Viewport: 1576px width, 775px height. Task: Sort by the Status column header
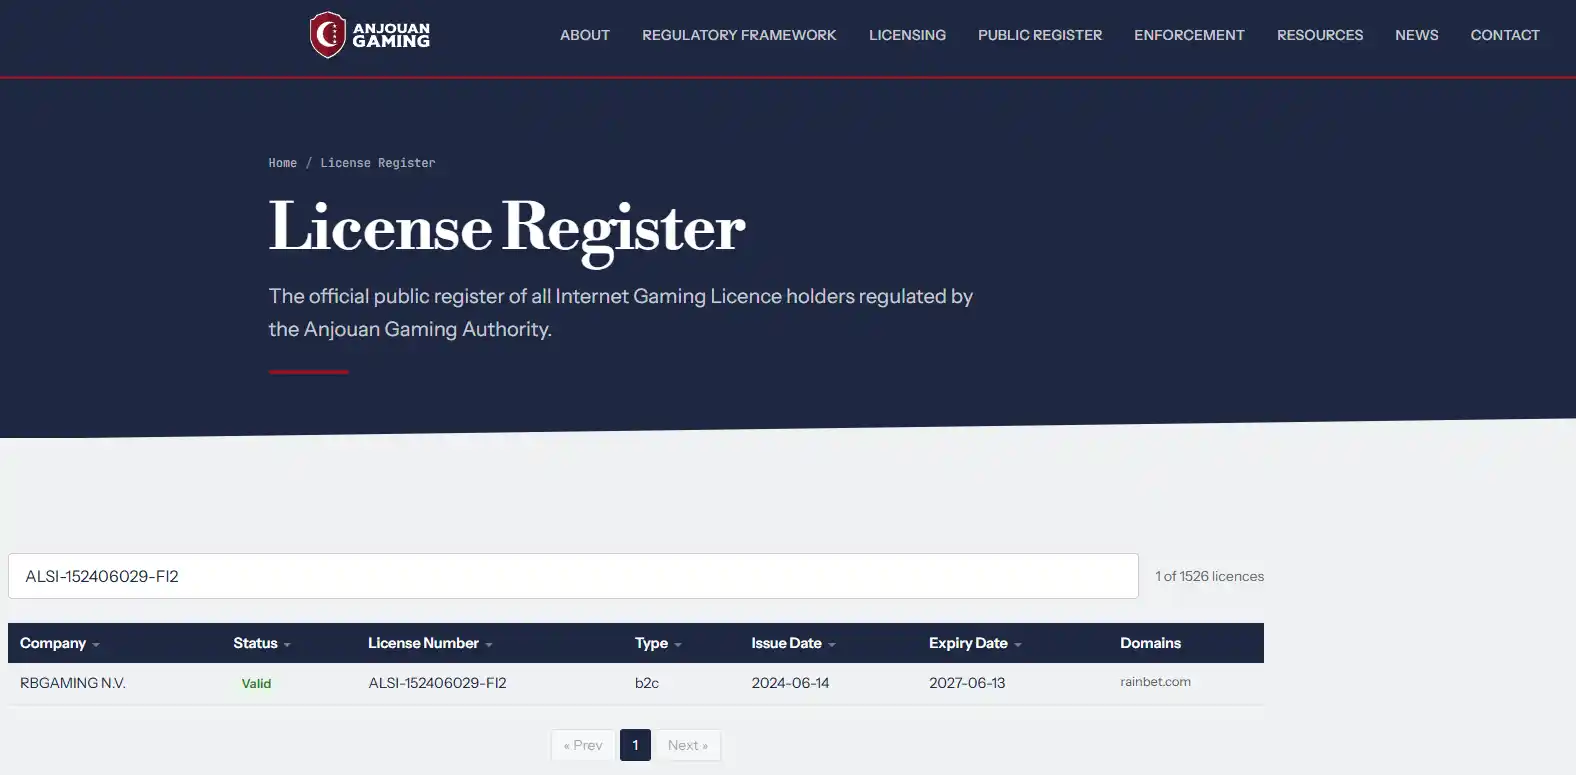coord(262,643)
